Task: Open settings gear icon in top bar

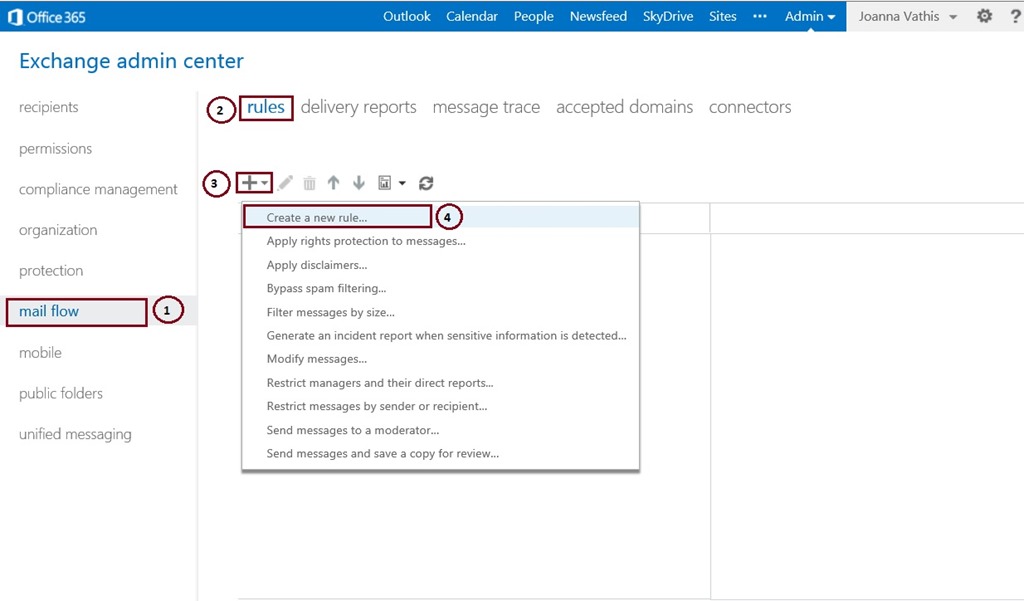Action: click(984, 16)
